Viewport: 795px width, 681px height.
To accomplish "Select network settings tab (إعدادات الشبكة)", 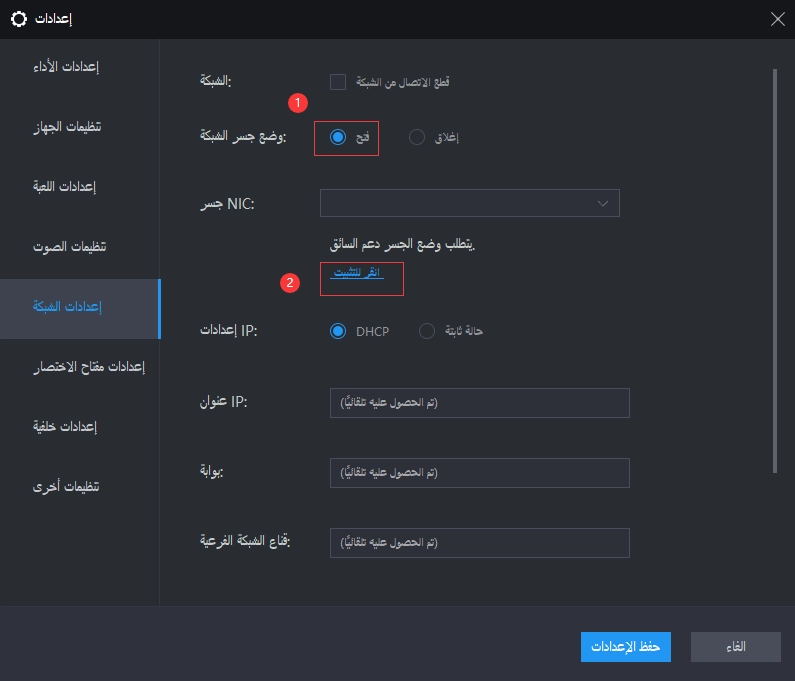I will (x=80, y=308).
